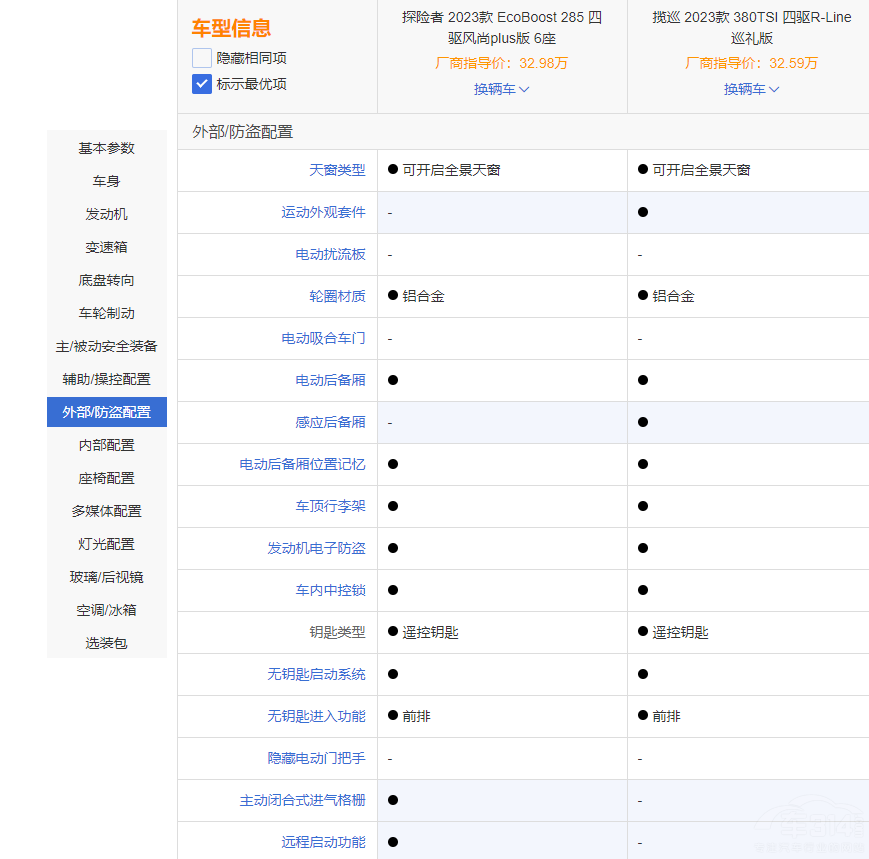Switch to the 基本参数 section
The width and height of the screenshot is (869, 859).
pos(106,148)
